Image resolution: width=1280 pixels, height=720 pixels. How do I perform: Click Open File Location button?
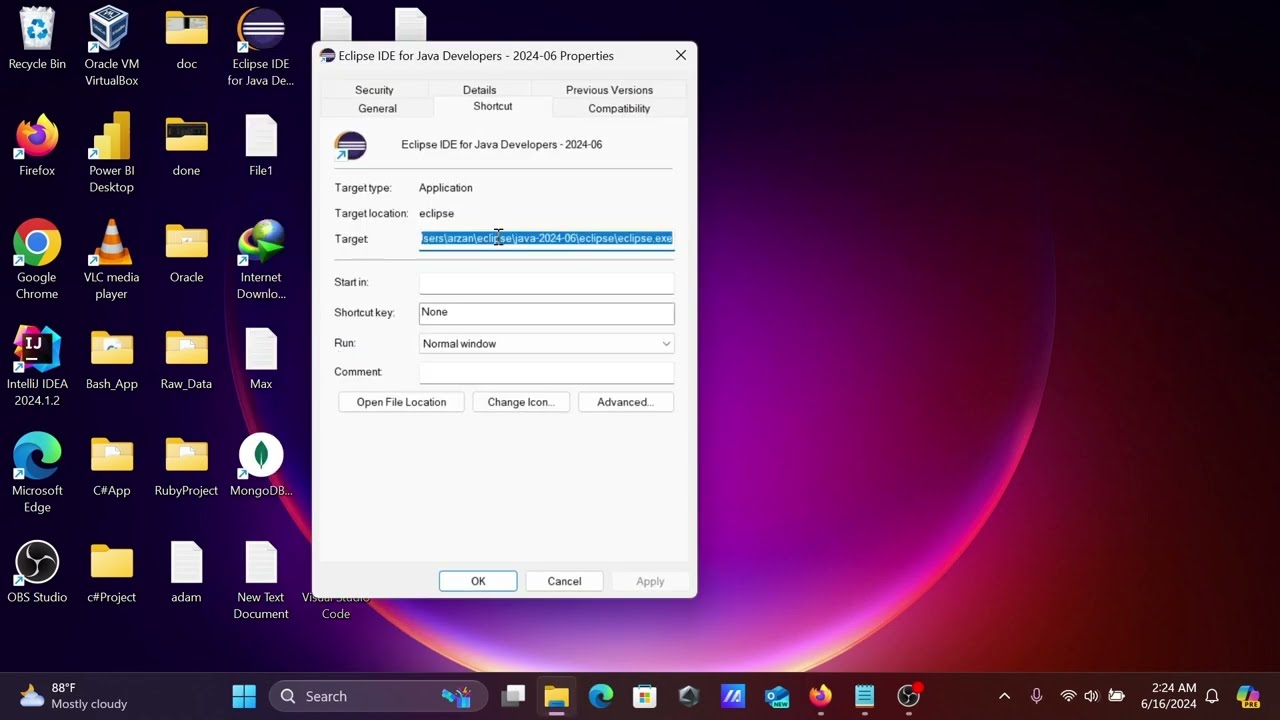pos(401,402)
